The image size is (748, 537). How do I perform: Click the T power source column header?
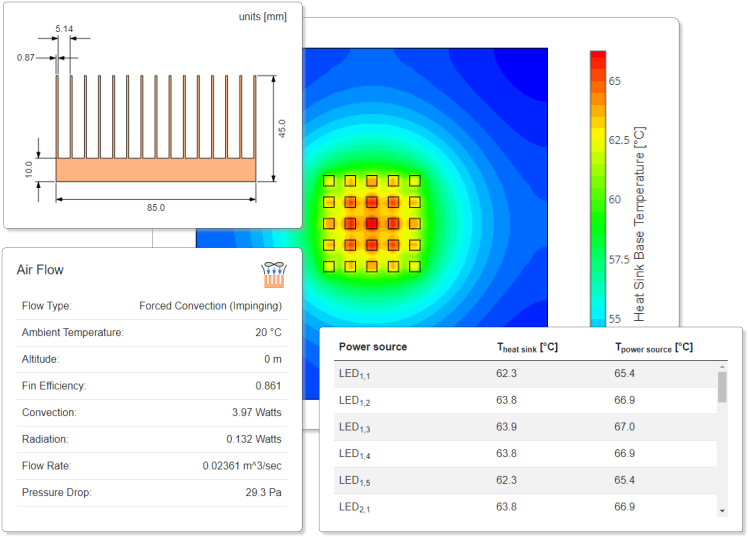pos(652,348)
